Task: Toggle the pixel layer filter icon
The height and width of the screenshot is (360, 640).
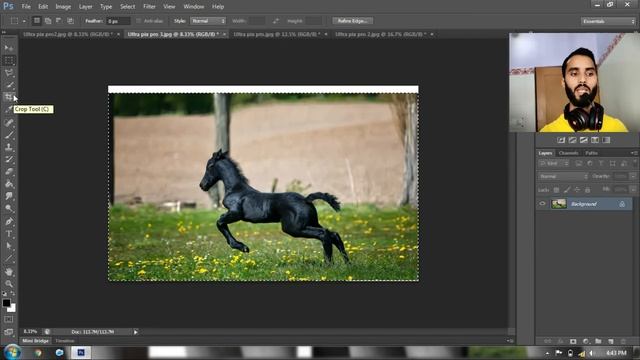Action: (579, 164)
